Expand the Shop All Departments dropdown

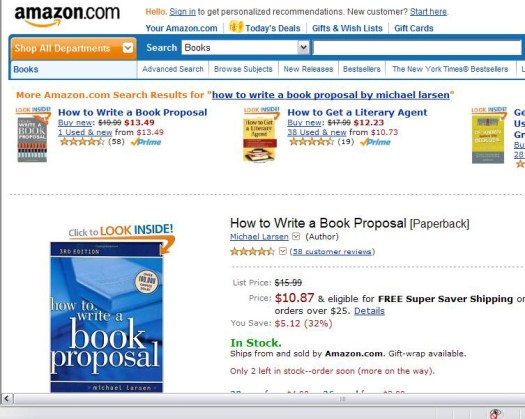click(128, 48)
